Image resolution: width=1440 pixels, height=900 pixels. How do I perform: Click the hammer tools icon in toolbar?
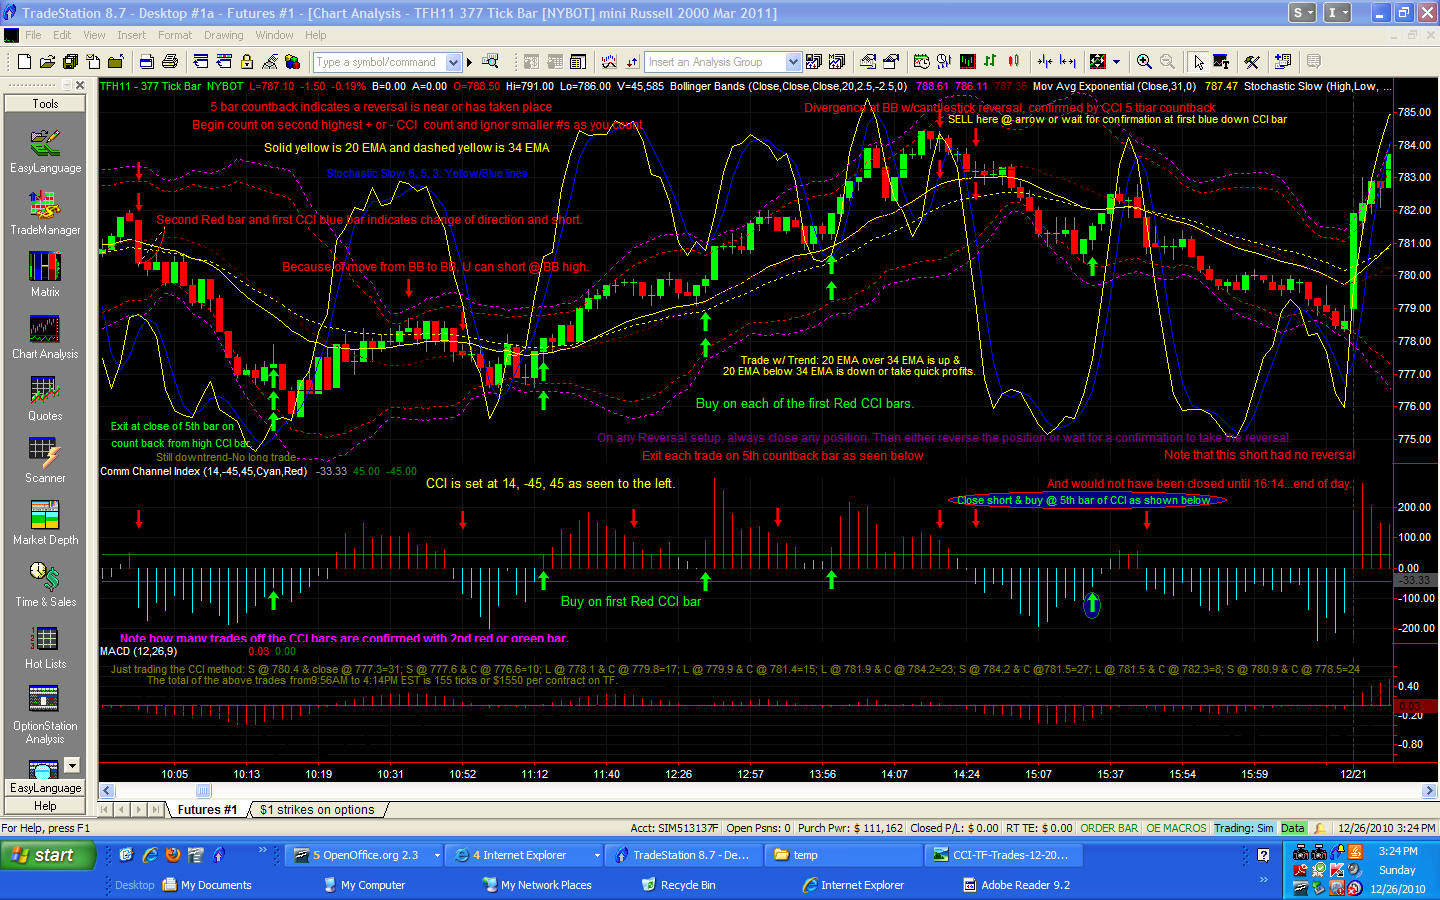(x=1252, y=62)
